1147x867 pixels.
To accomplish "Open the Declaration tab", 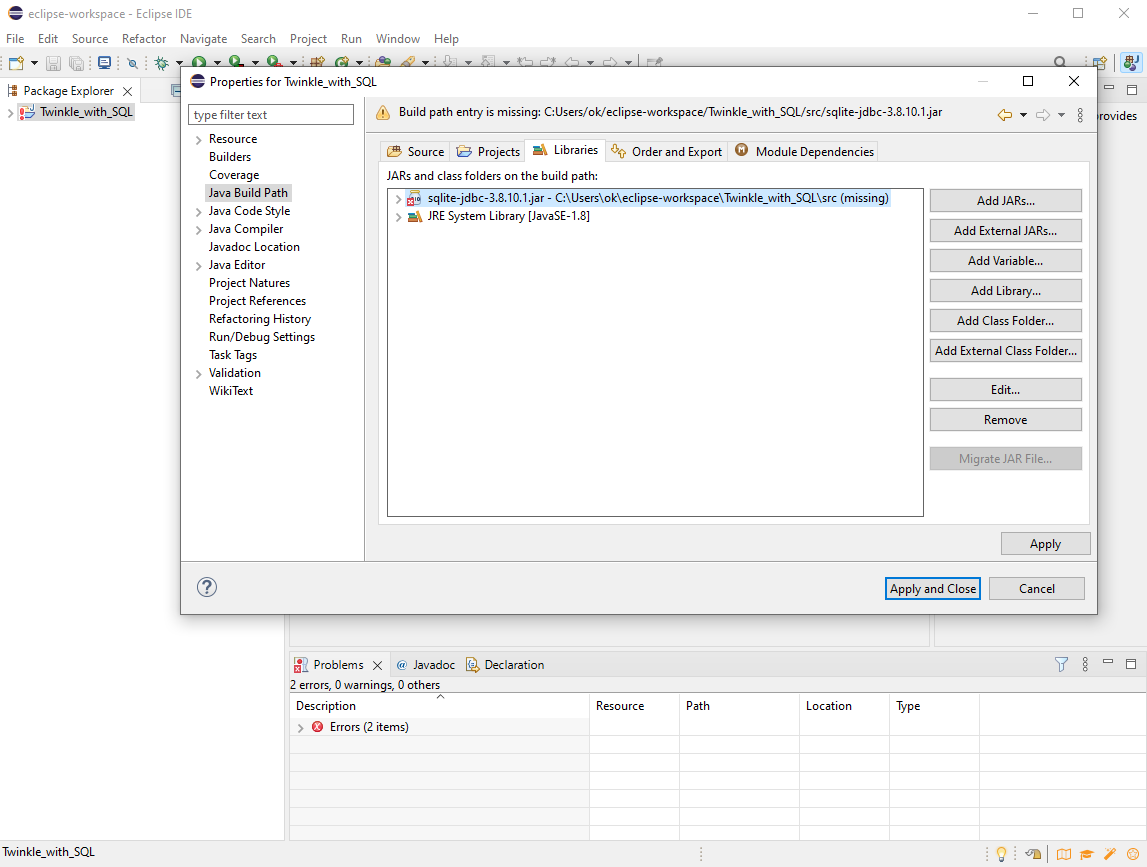I will (505, 664).
